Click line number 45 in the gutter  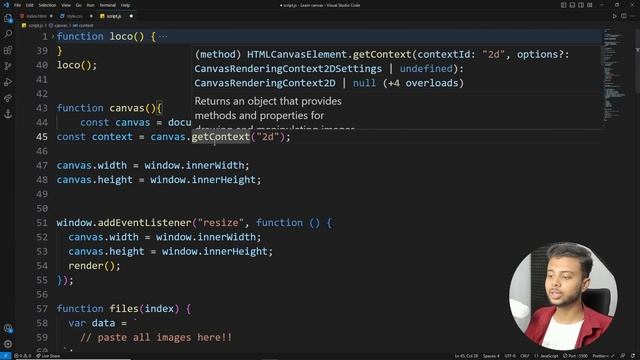42,137
